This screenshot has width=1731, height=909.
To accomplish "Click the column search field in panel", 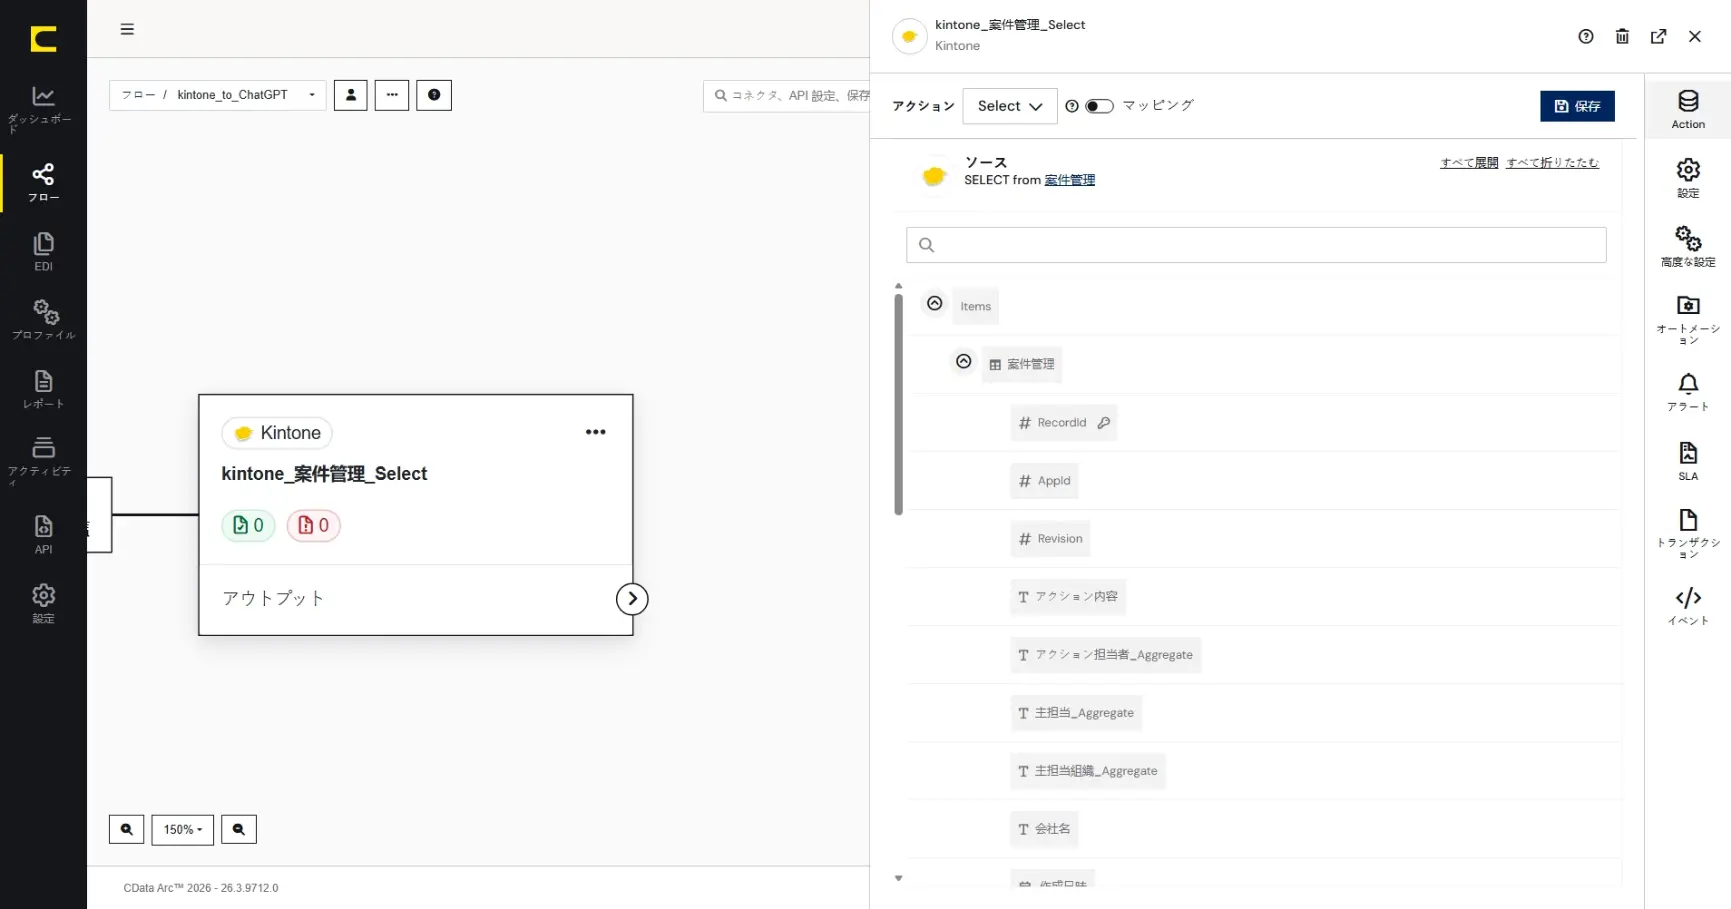I will point(1256,245).
